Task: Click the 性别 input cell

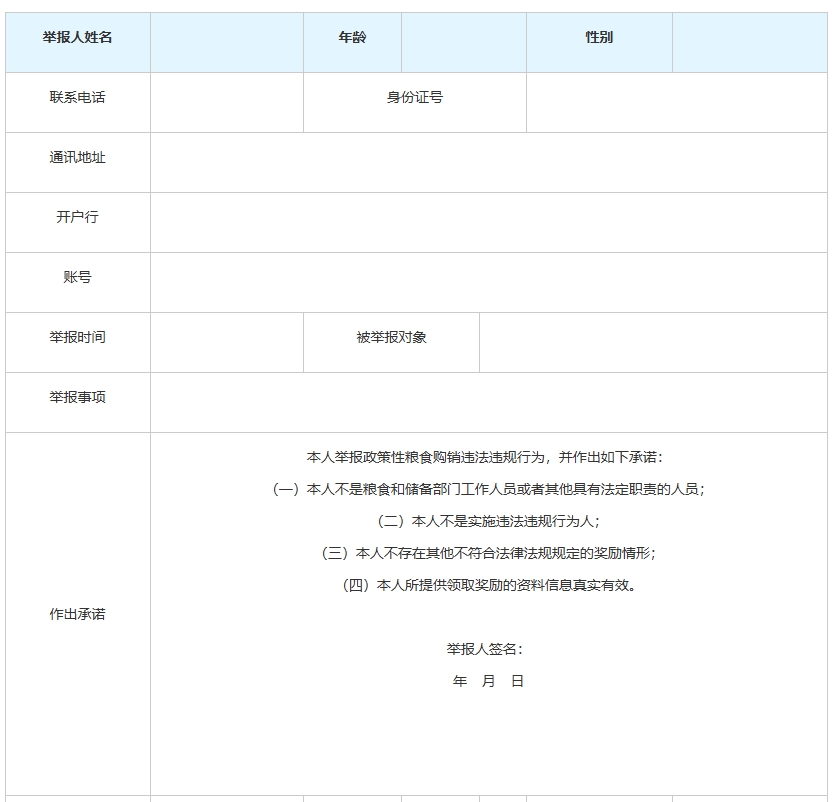Action: point(750,42)
